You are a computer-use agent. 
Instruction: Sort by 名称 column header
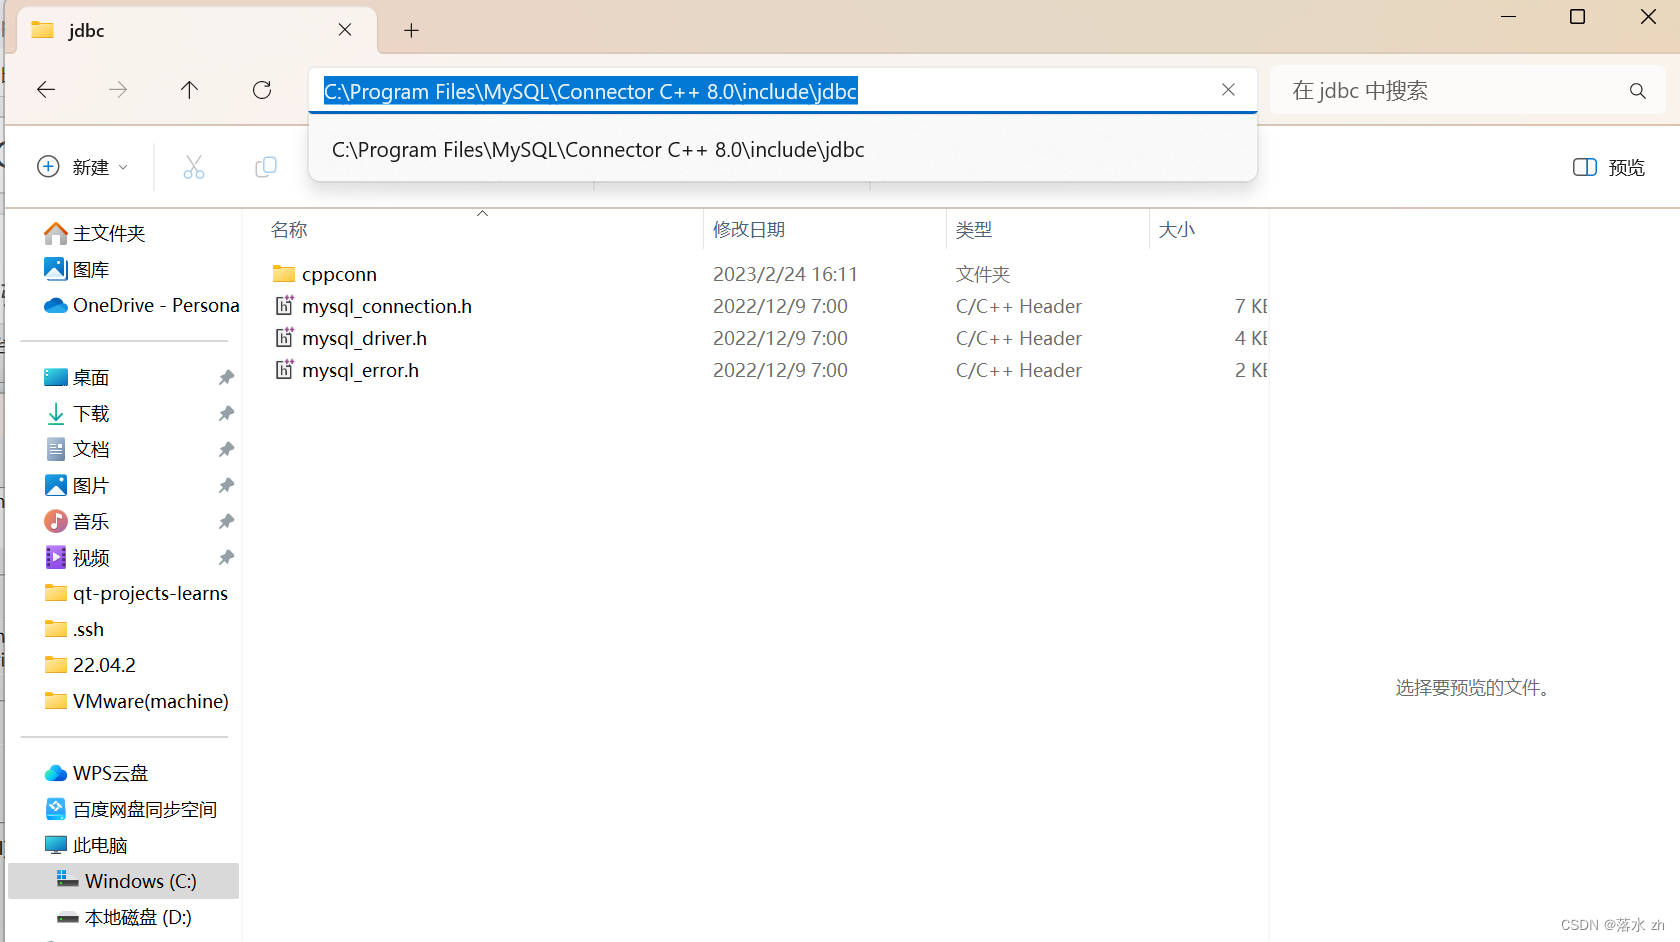pyautogui.click(x=289, y=230)
